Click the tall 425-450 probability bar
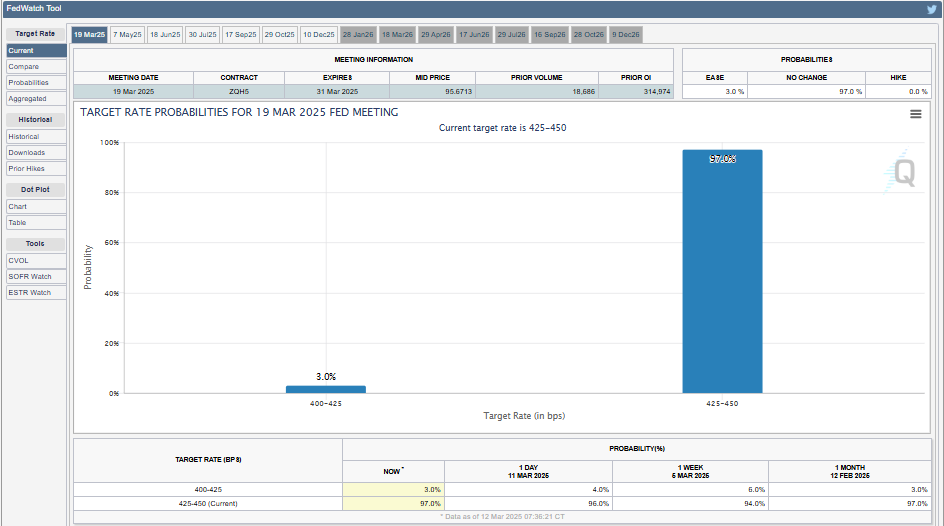 (722, 270)
